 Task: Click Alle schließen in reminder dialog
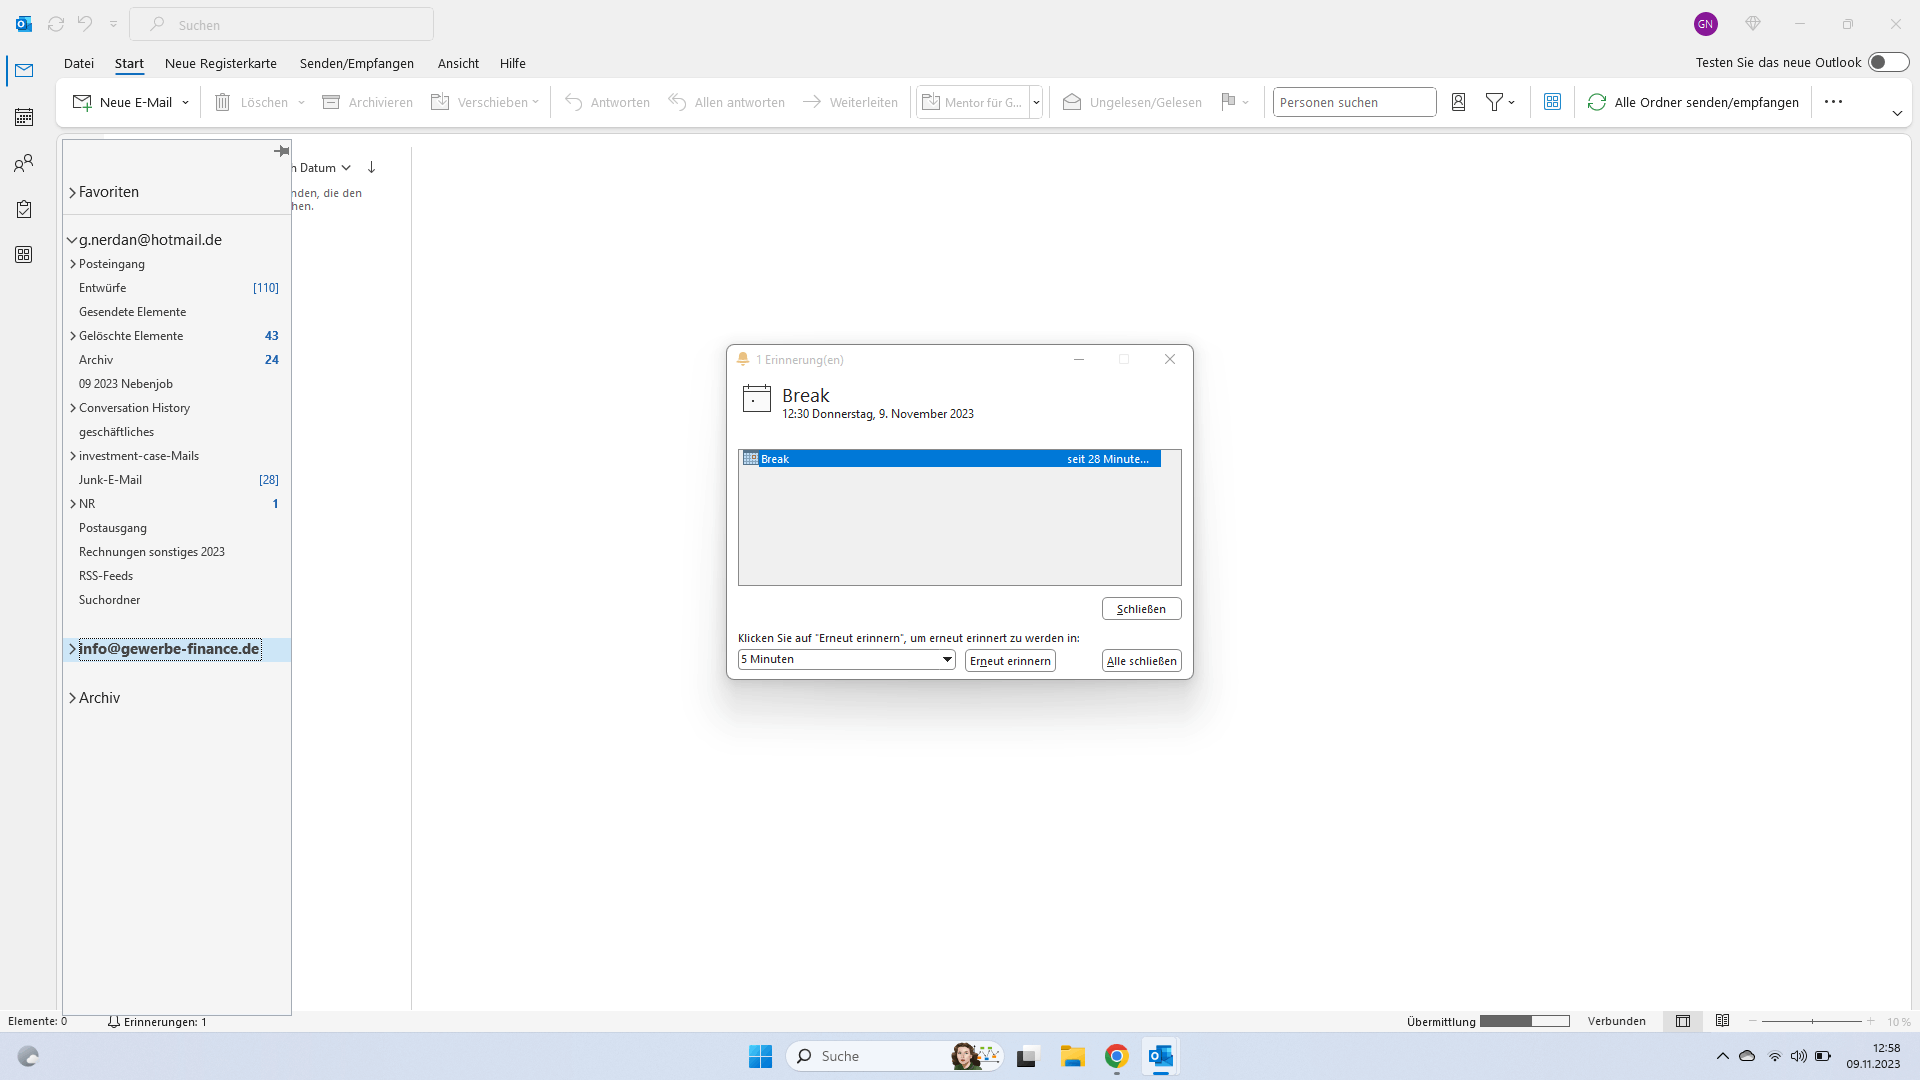point(1141,661)
